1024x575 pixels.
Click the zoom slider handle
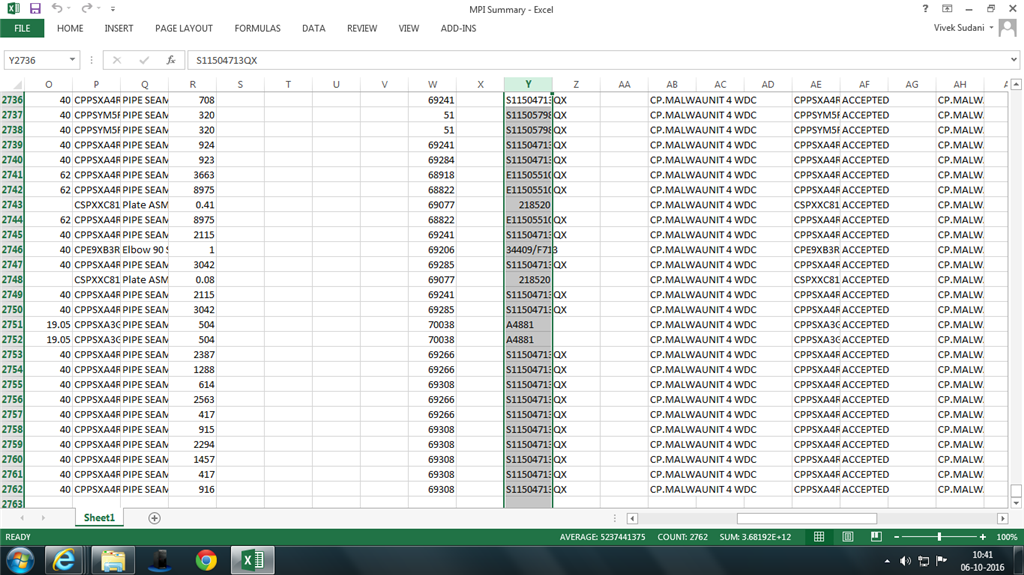(x=939, y=537)
